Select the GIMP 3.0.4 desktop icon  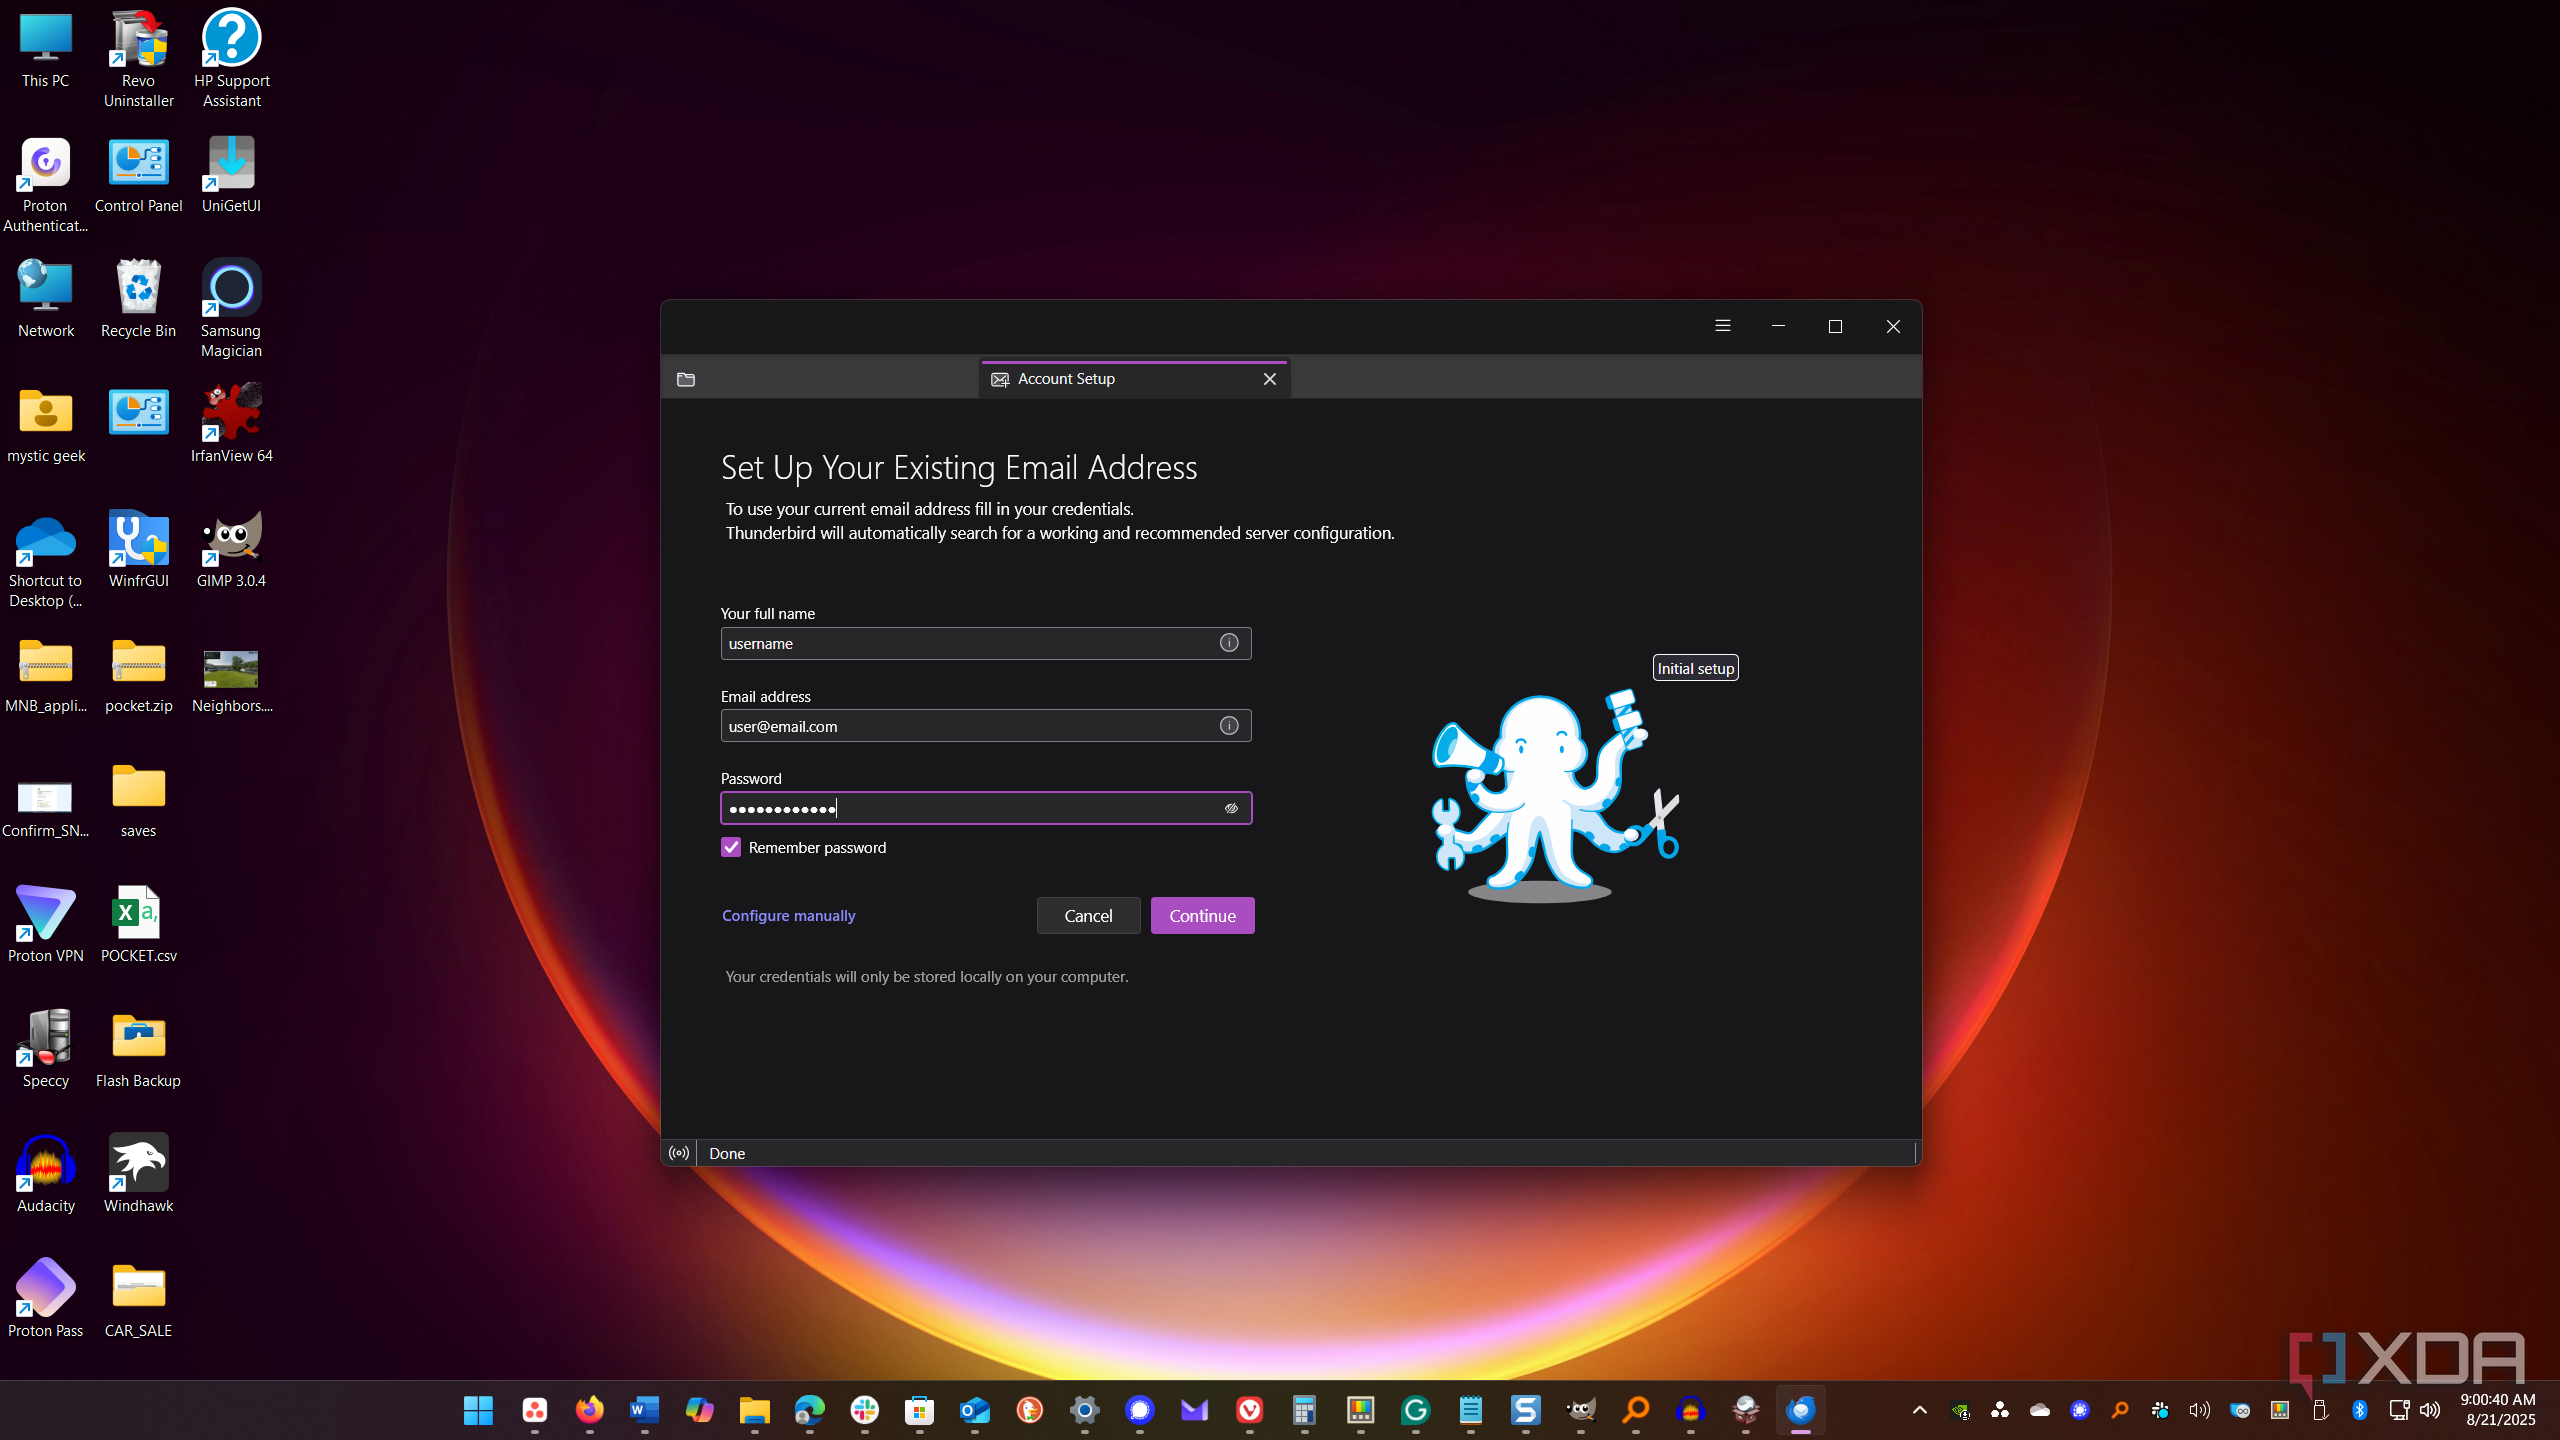(231, 548)
